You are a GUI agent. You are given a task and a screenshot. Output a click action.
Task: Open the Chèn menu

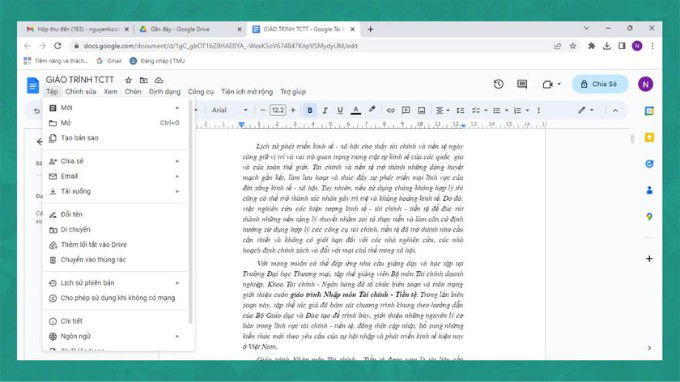[x=133, y=92]
